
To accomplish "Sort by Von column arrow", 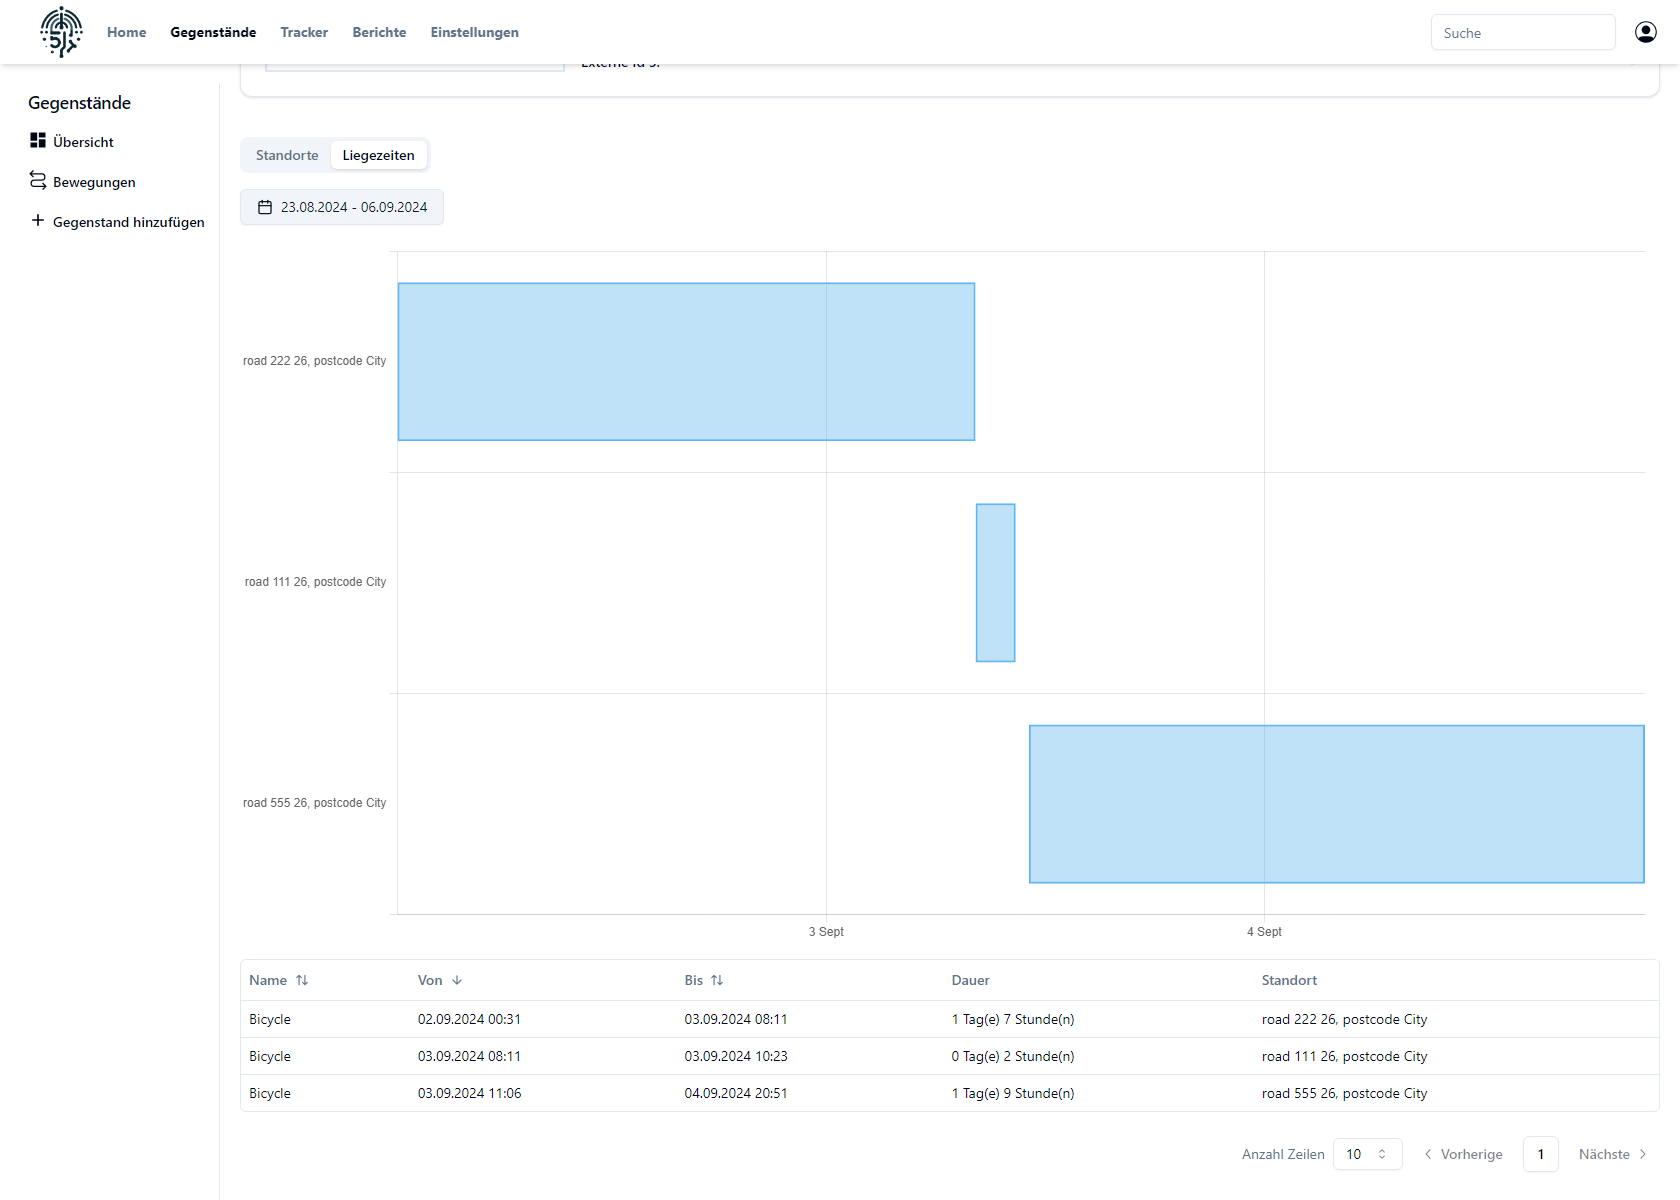I will coord(457,980).
